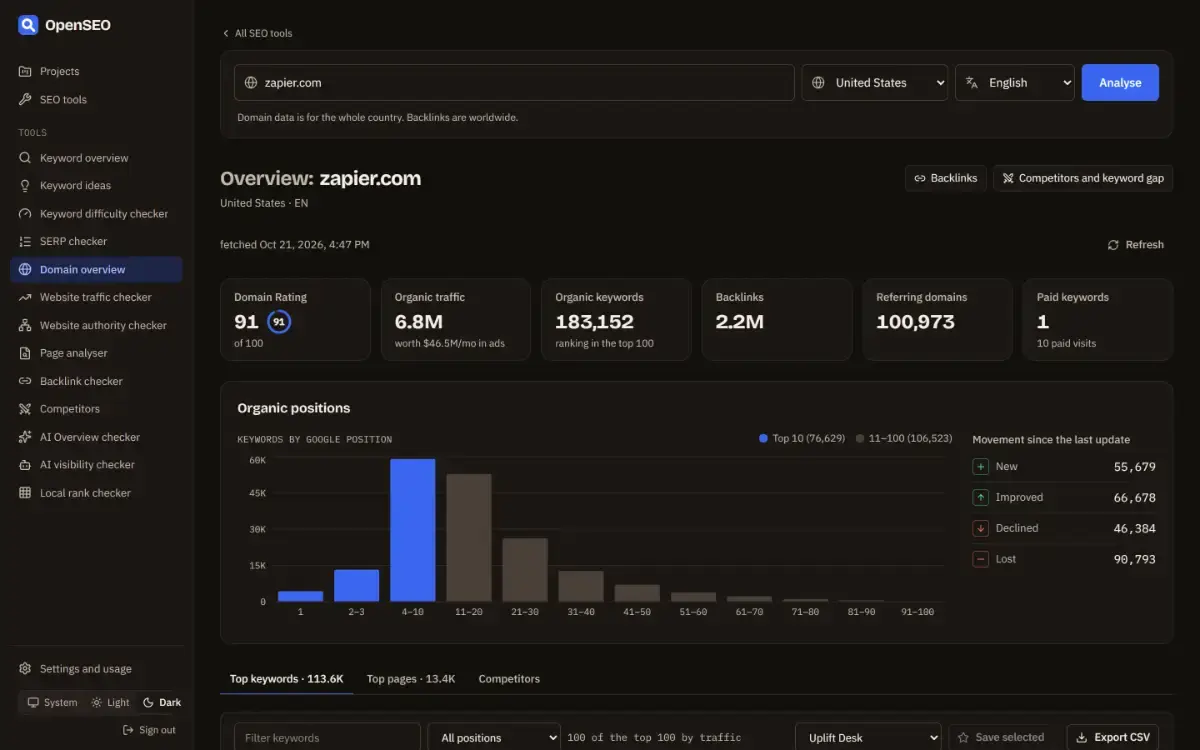Switch to the Top keywords tab
The height and width of the screenshot is (750, 1200).
(287, 679)
